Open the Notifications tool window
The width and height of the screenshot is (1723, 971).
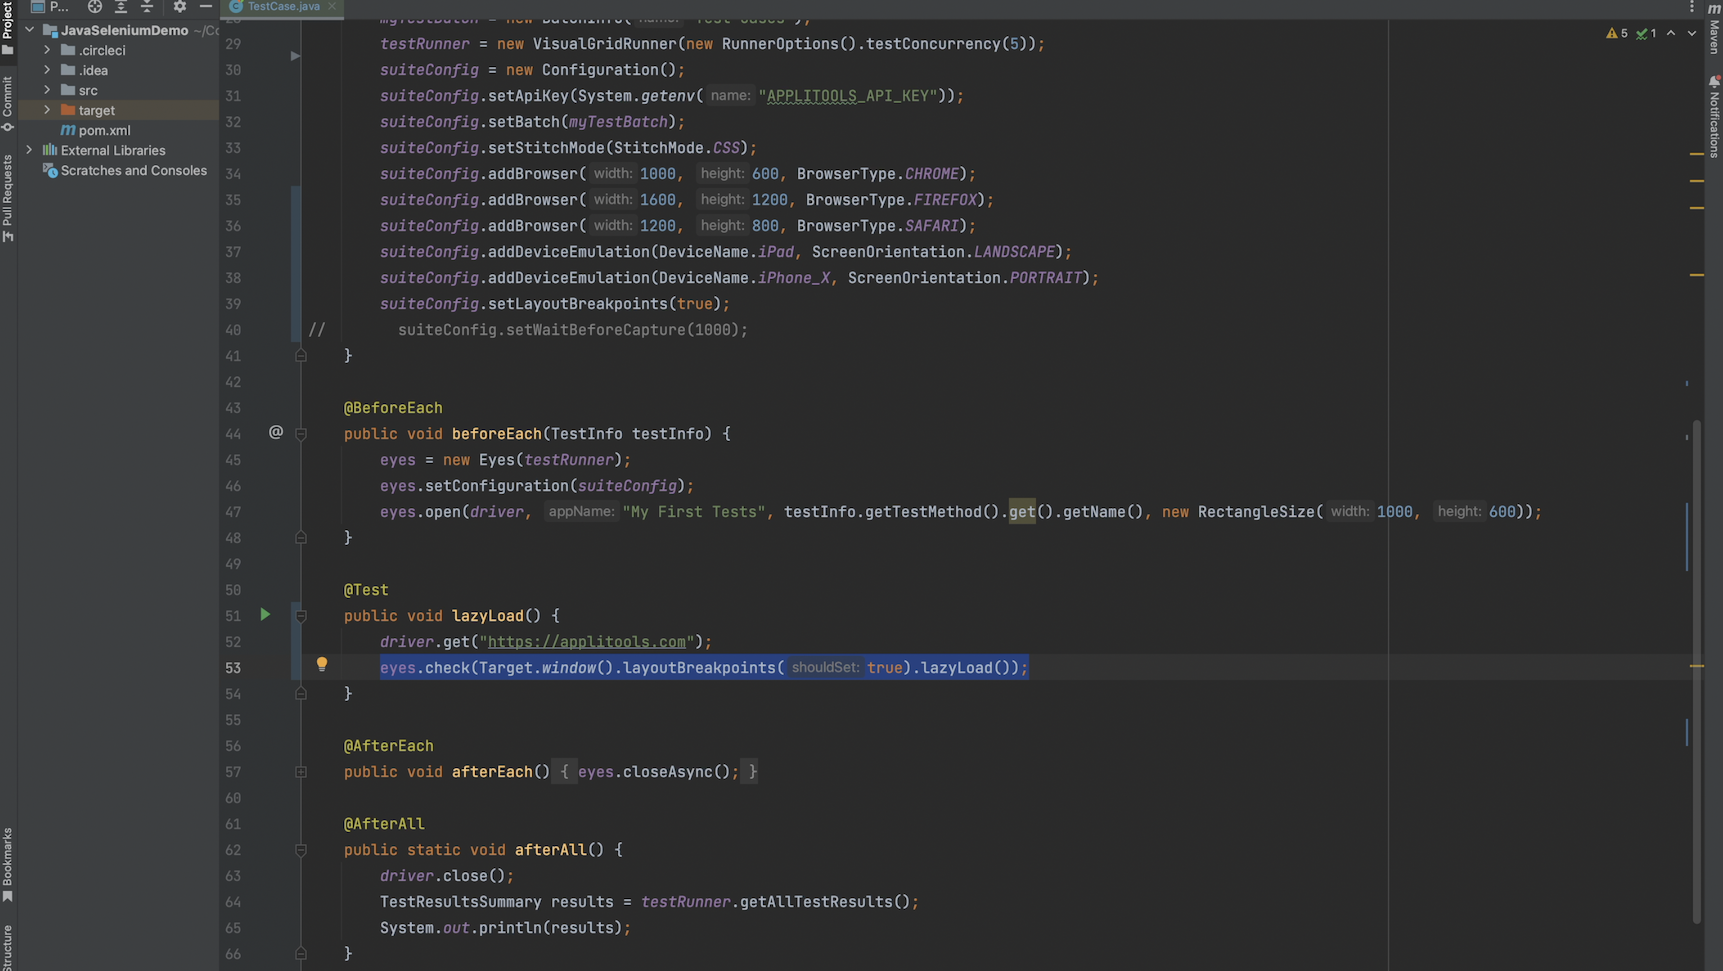(1714, 116)
